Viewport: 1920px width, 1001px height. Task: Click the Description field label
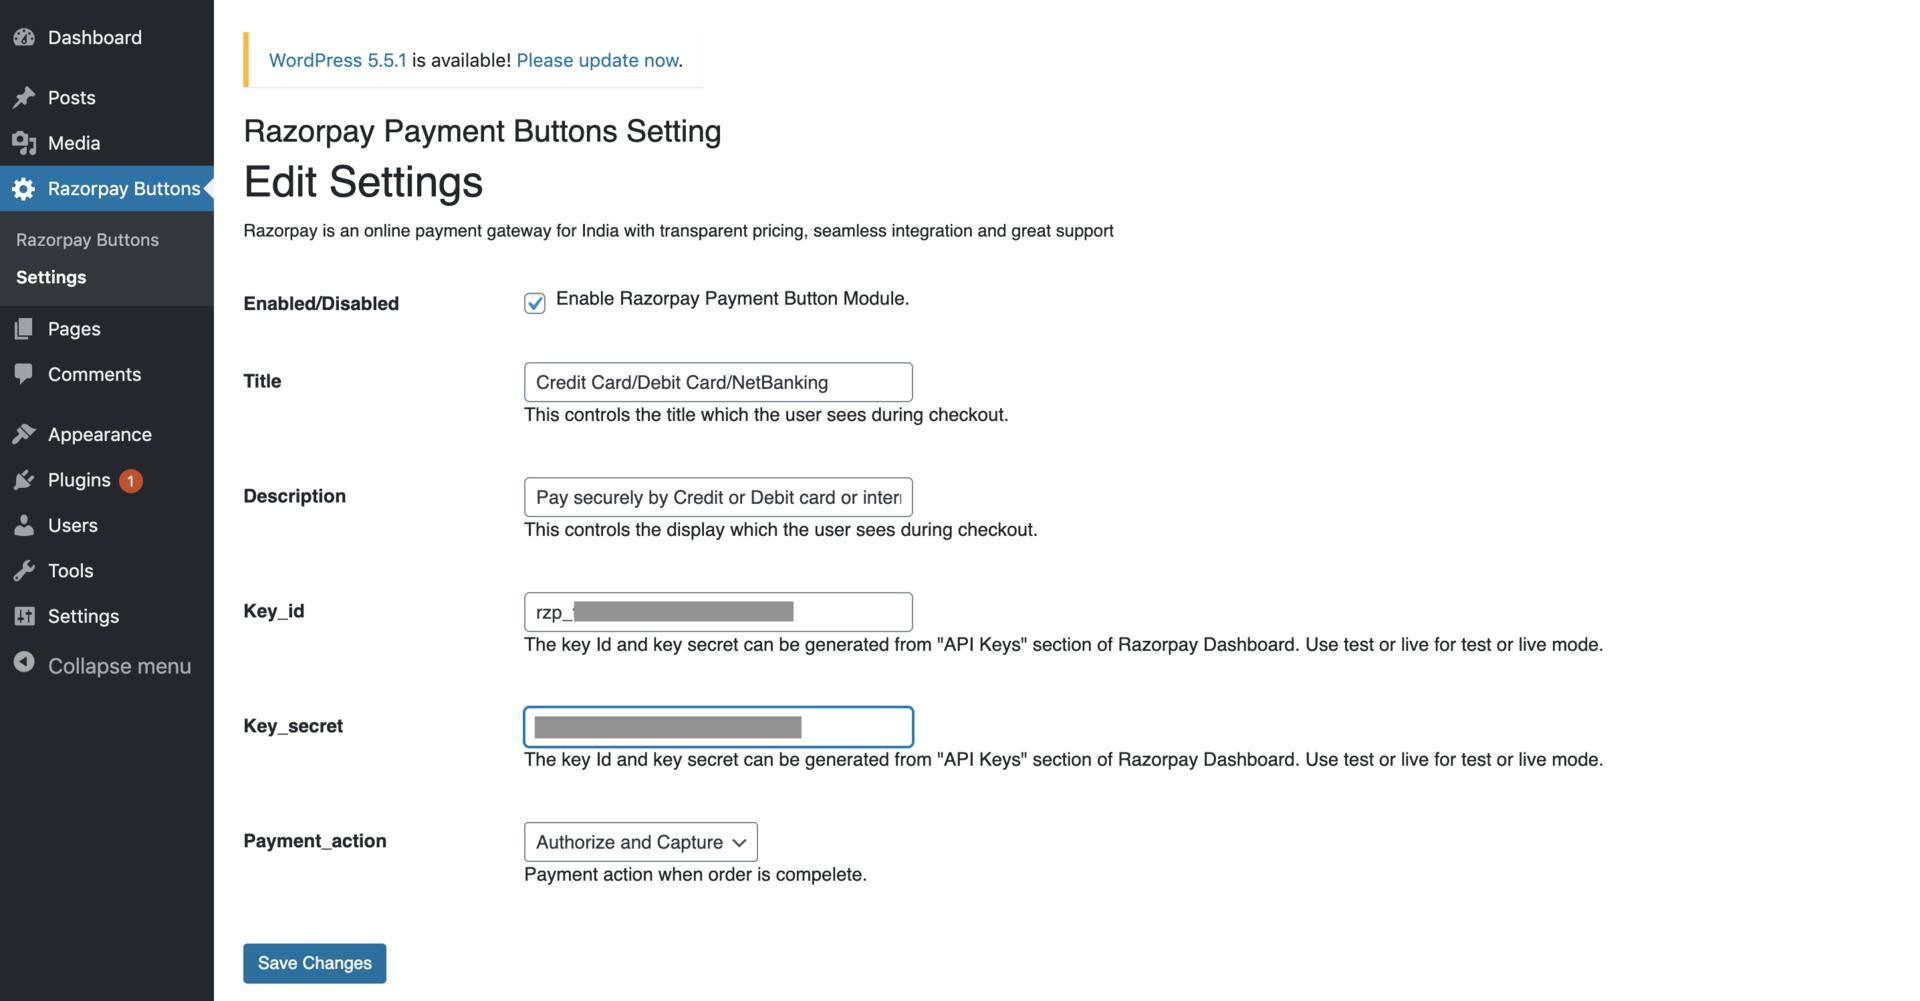(x=295, y=496)
